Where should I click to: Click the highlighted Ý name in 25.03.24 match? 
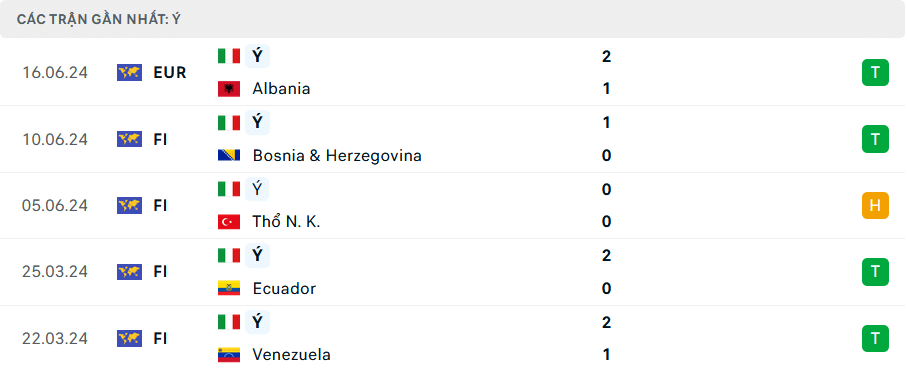click(257, 256)
